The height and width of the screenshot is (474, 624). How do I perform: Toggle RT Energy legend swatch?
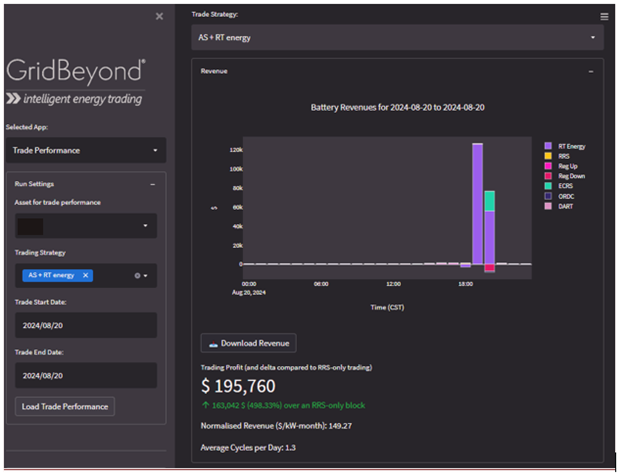(x=548, y=146)
